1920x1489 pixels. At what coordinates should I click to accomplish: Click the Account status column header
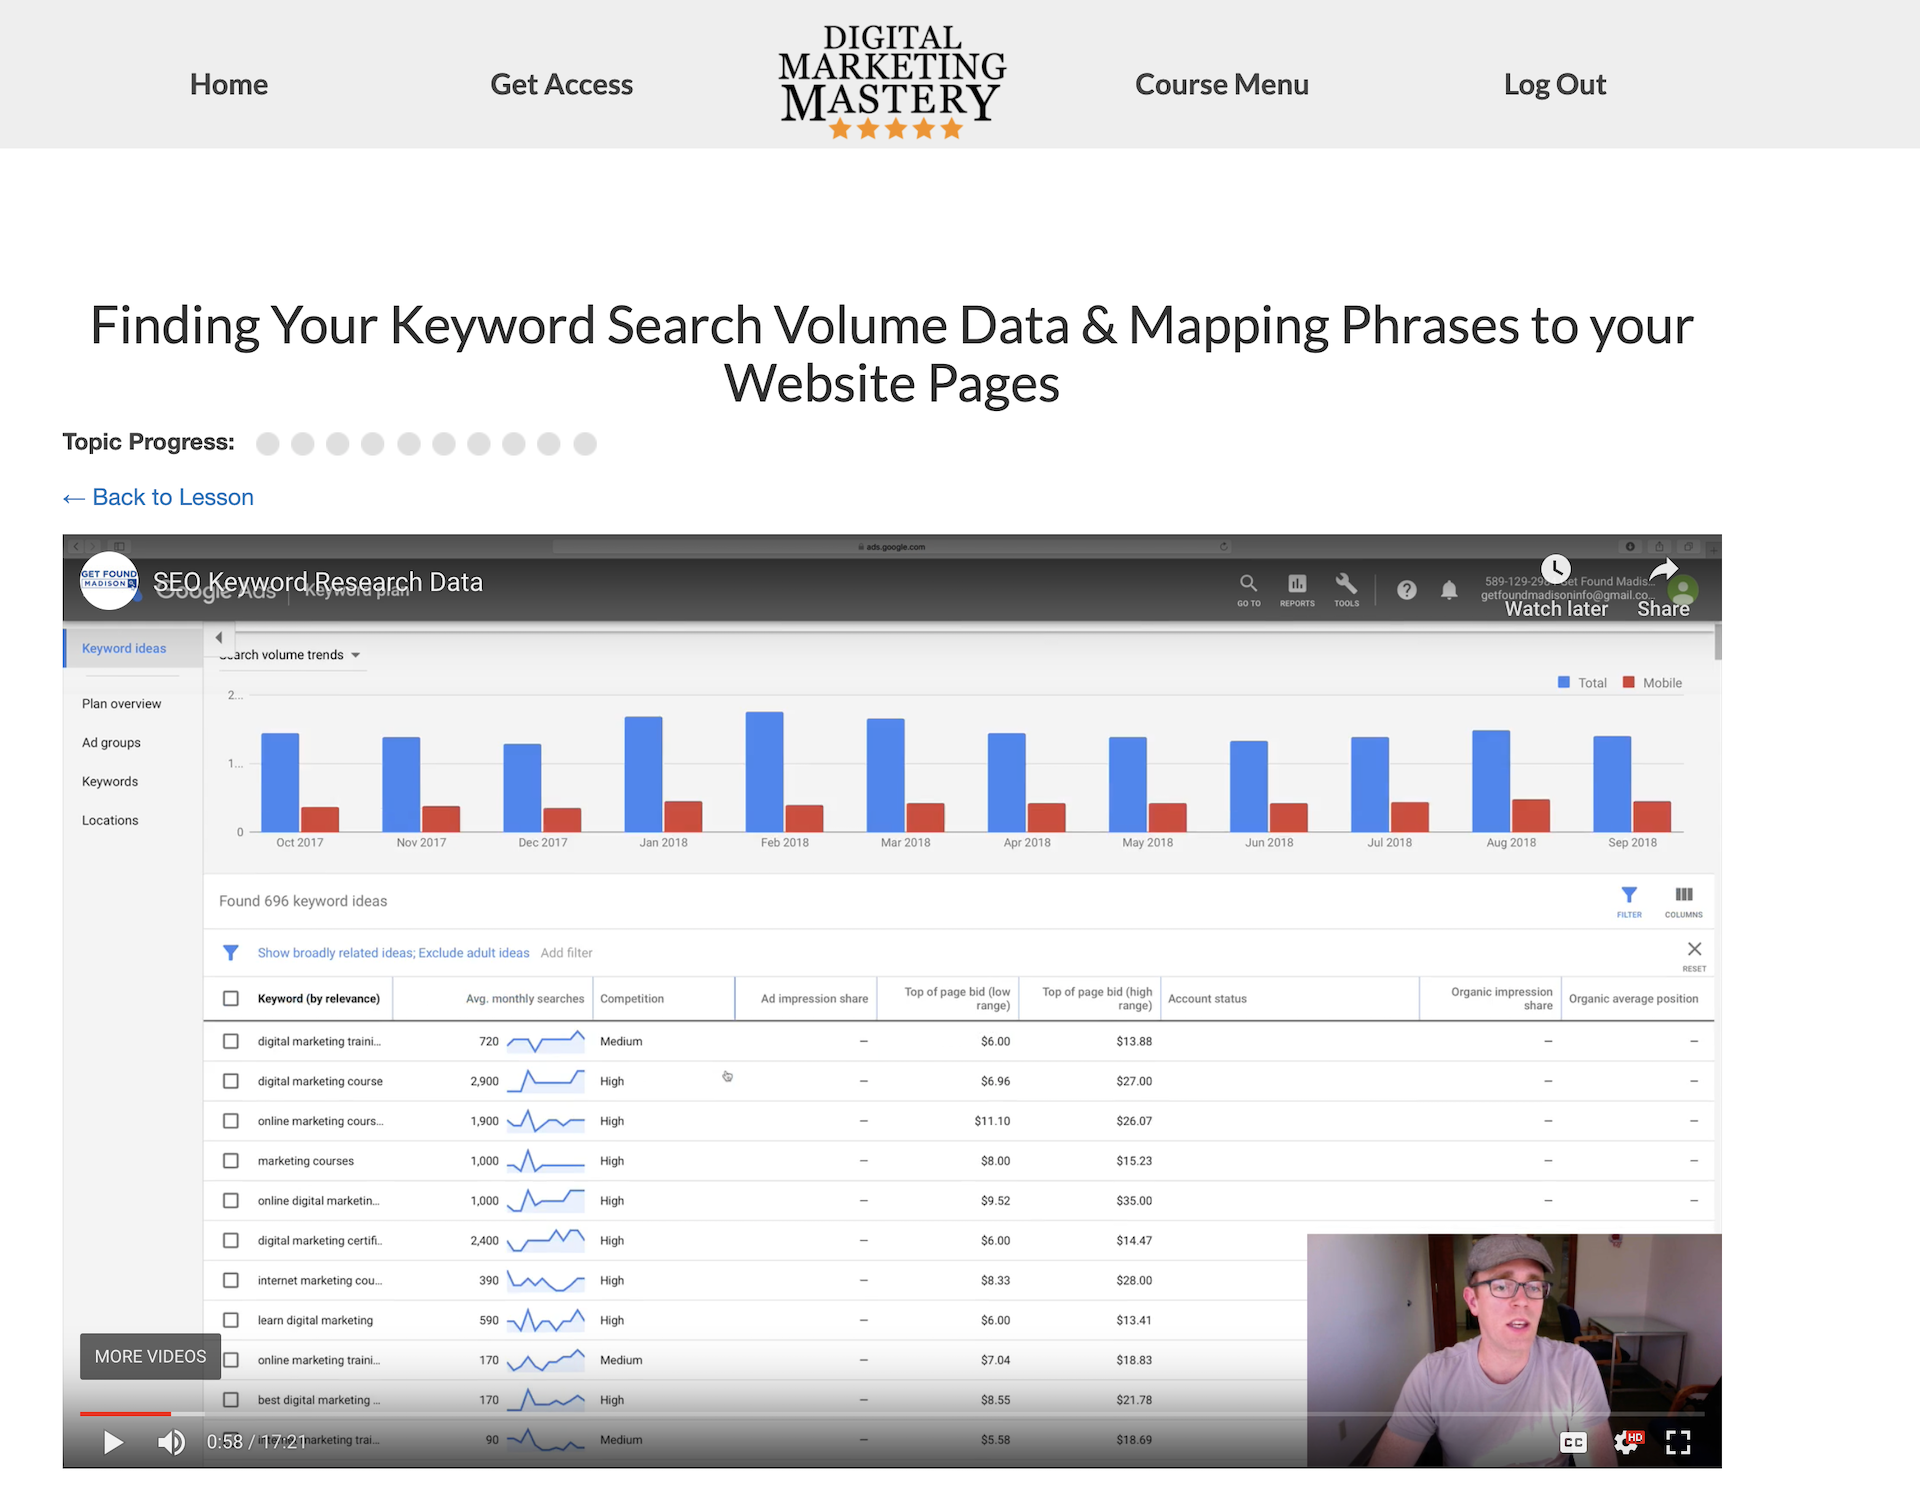[1207, 999]
